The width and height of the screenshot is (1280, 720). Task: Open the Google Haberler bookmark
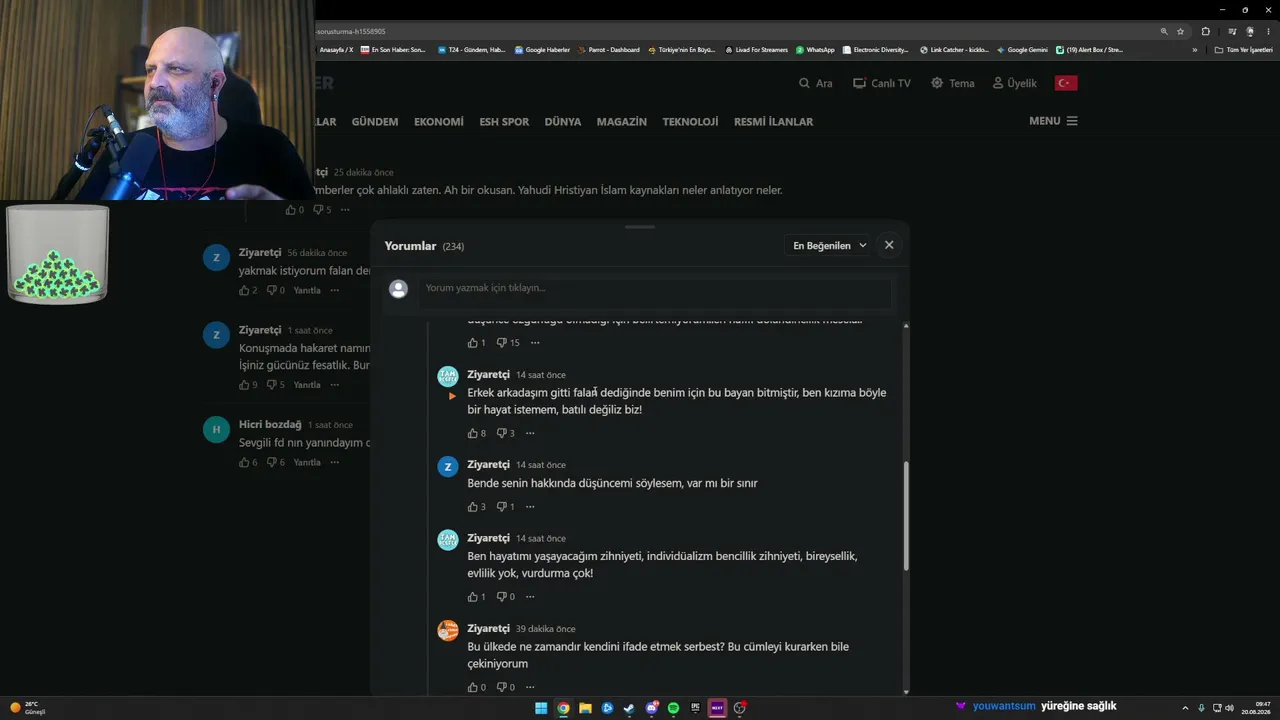point(542,50)
